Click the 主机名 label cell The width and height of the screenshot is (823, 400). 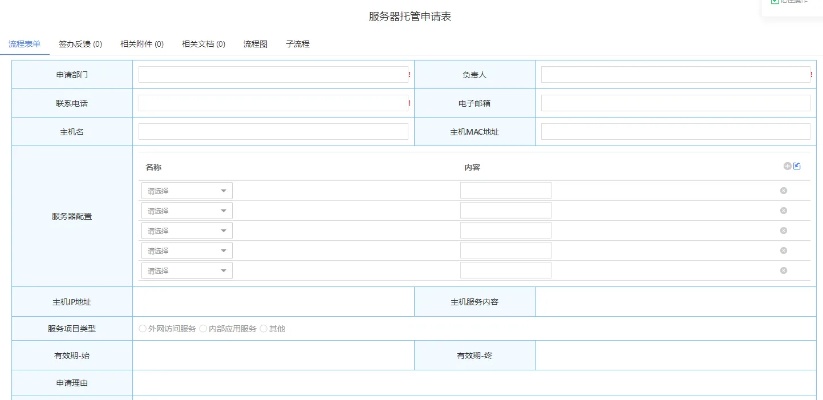point(72,132)
